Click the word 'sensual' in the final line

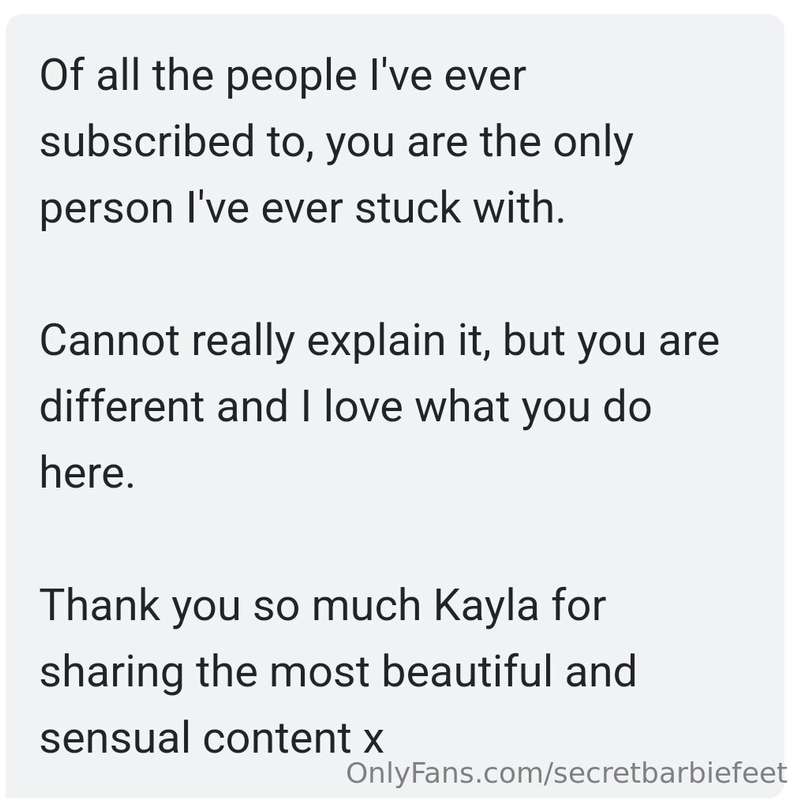(x=116, y=738)
